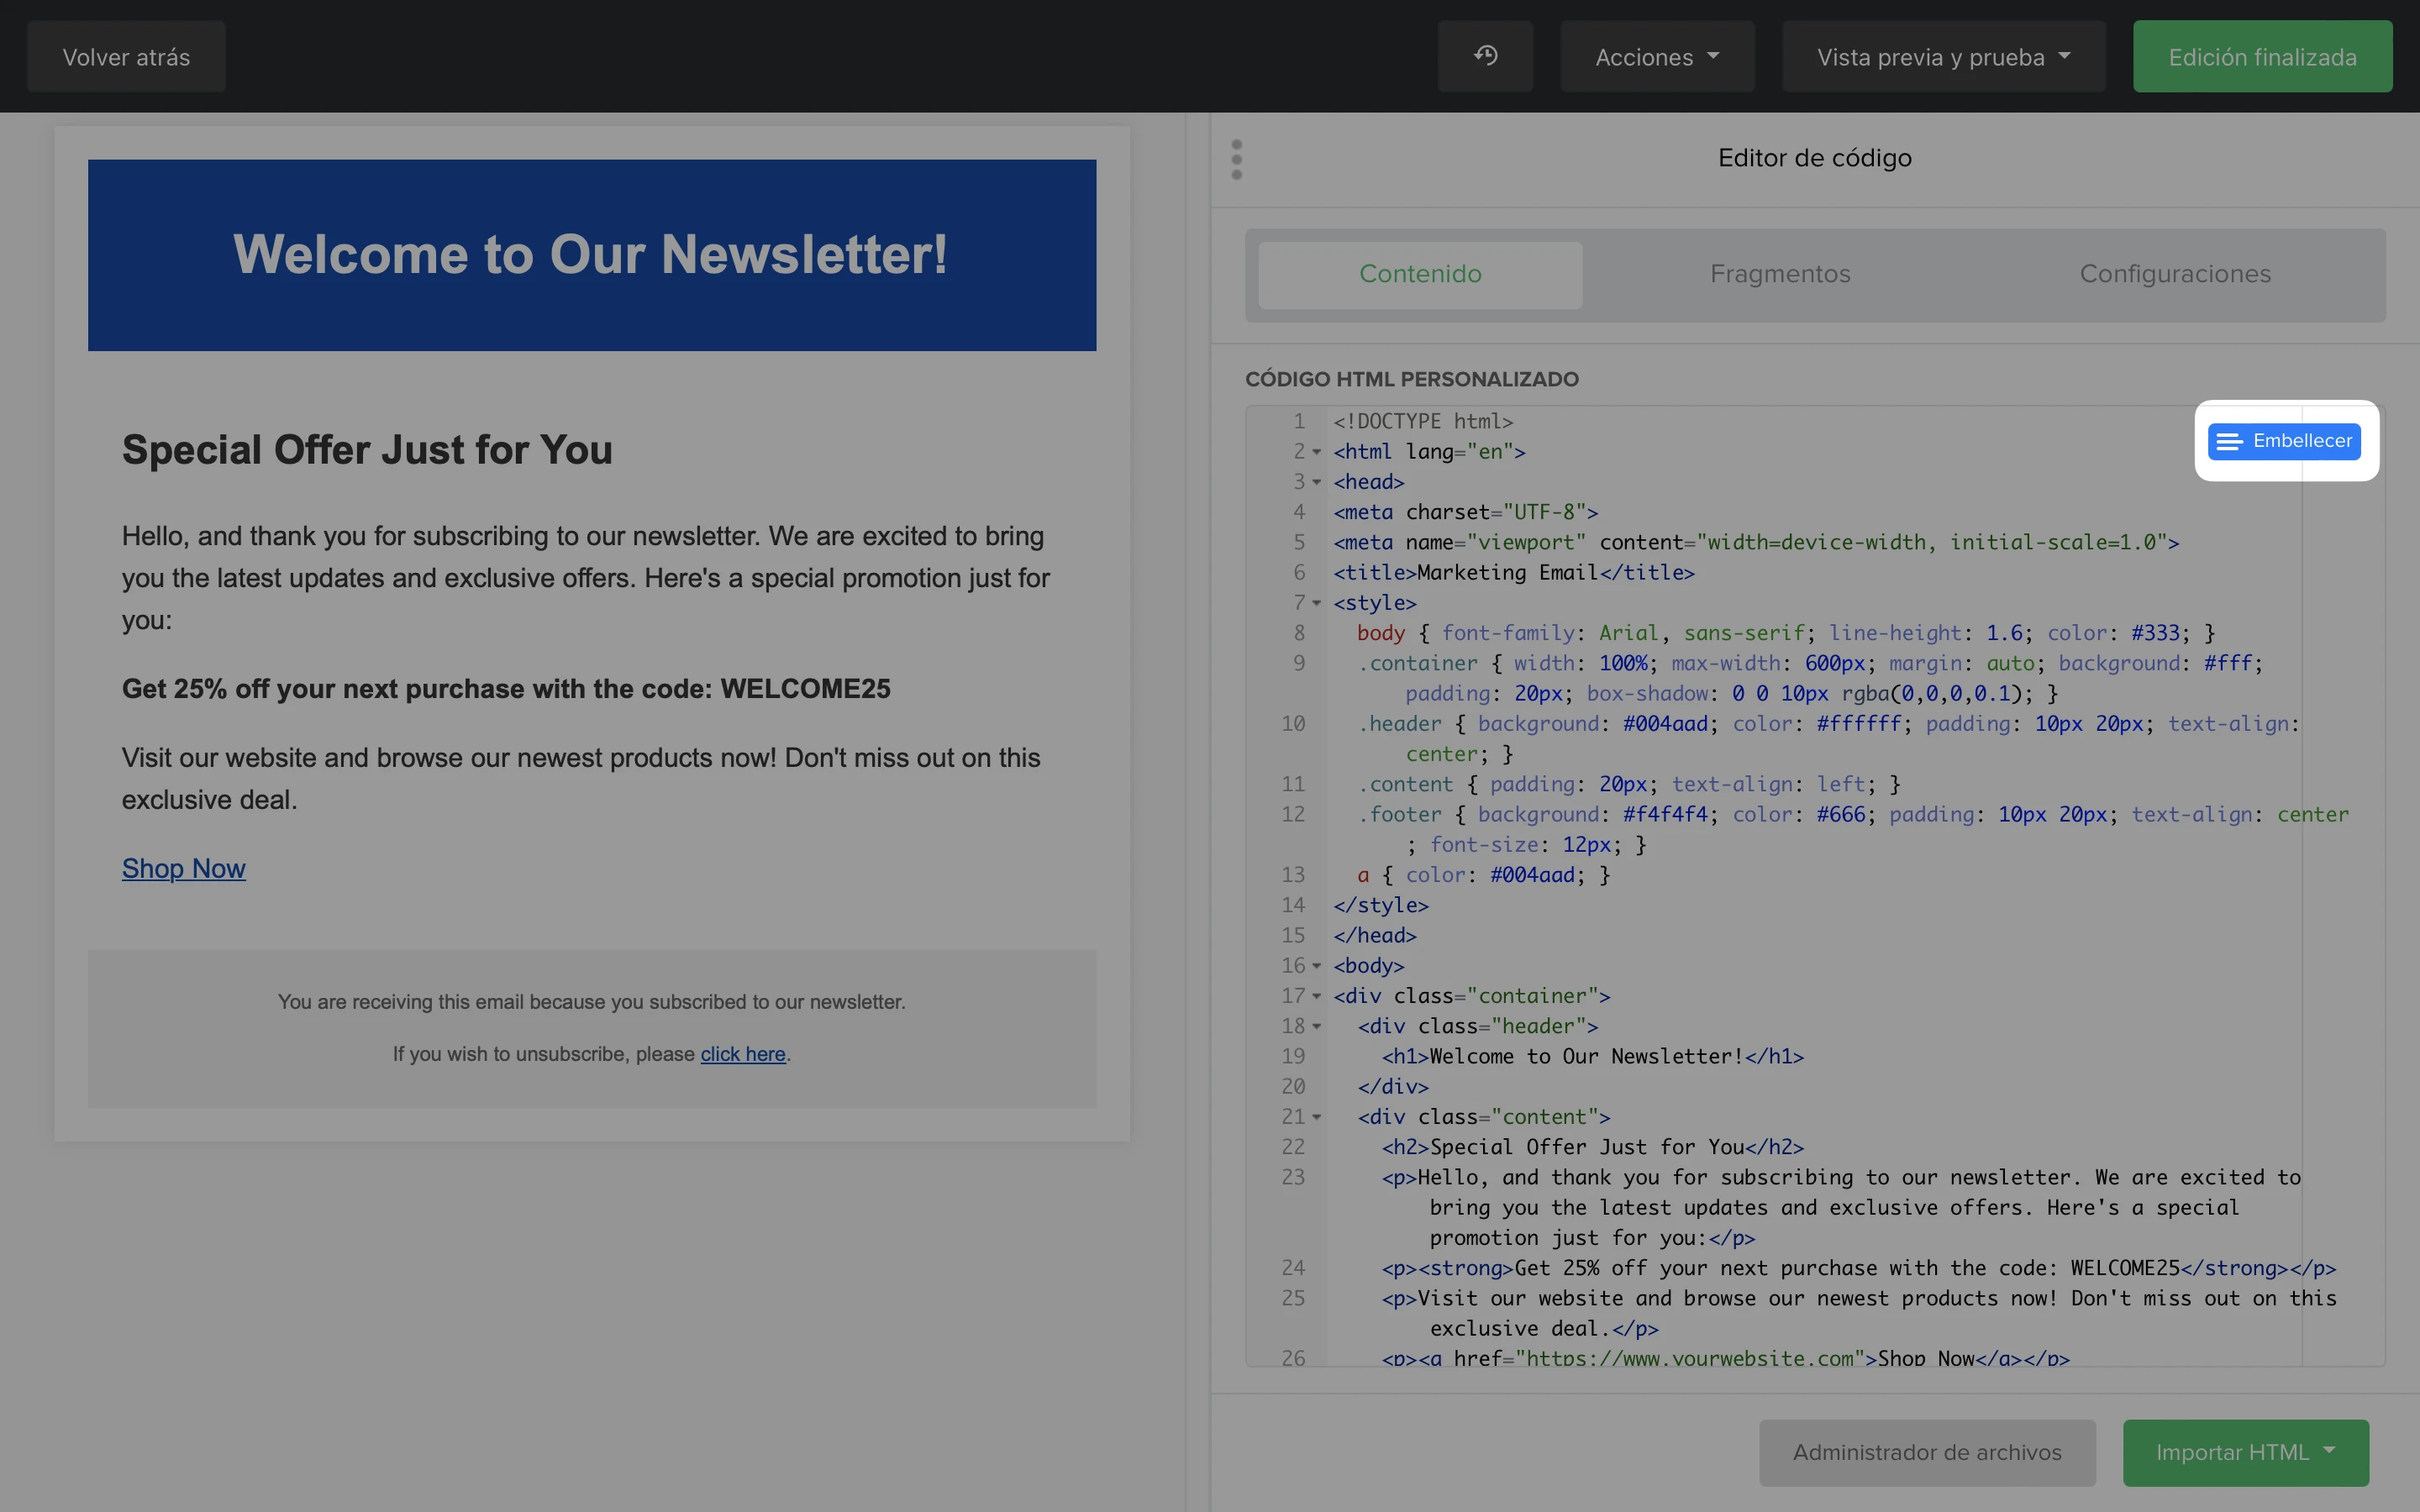2420x1512 pixels.
Task: Click the Embellecer code format button
Action: 2285,441
